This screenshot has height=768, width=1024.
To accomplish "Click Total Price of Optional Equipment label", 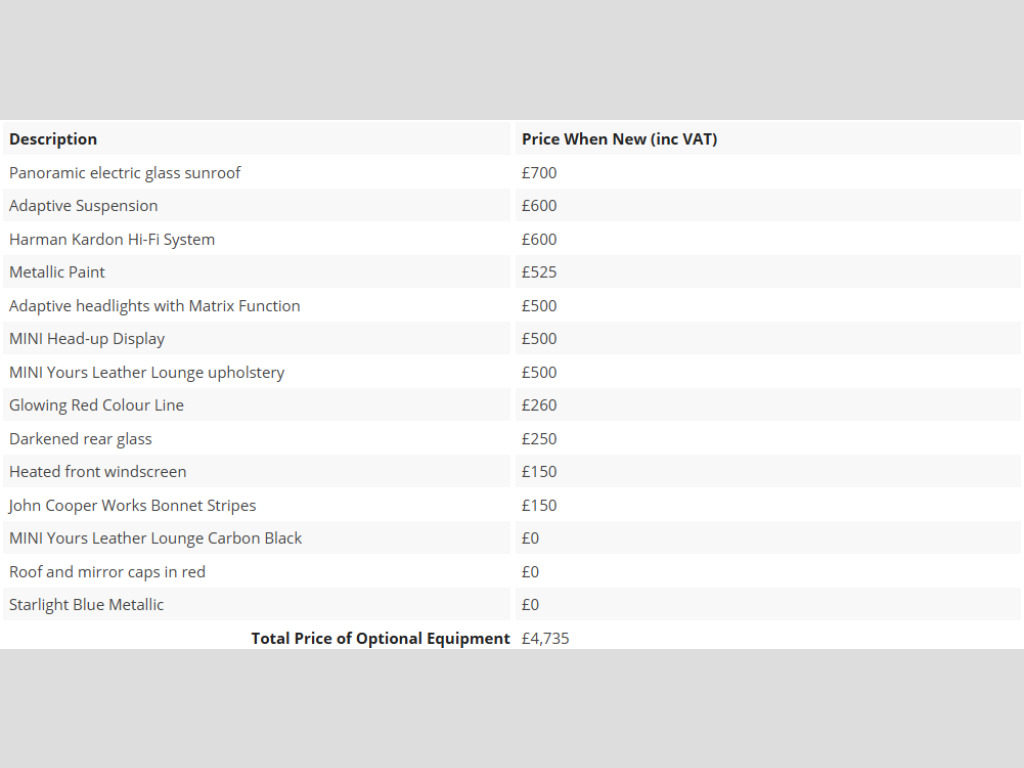I will click(380, 638).
